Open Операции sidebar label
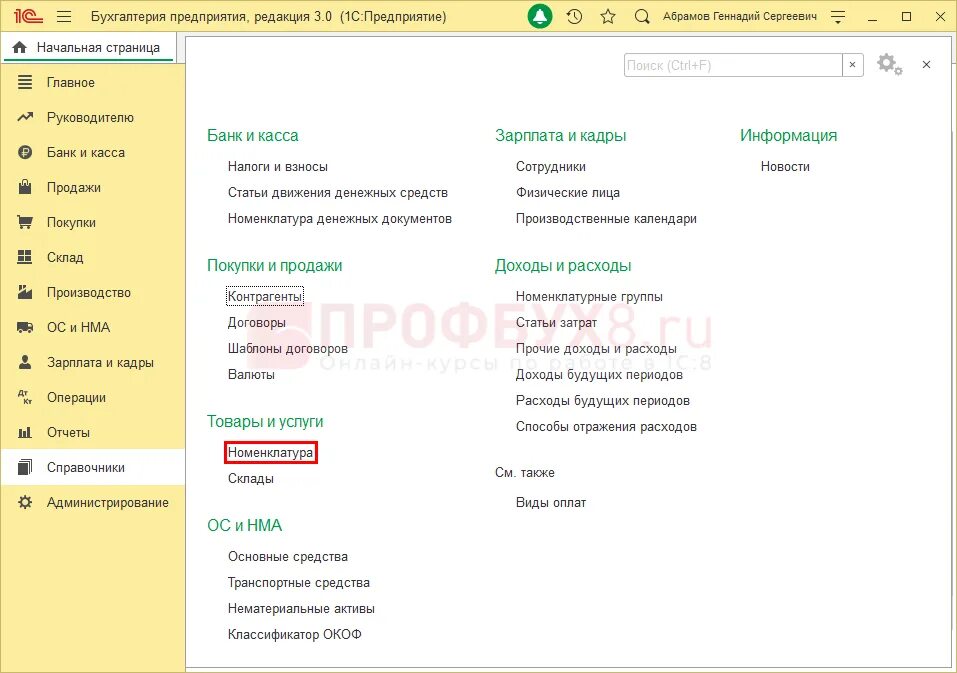 (76, 398)
